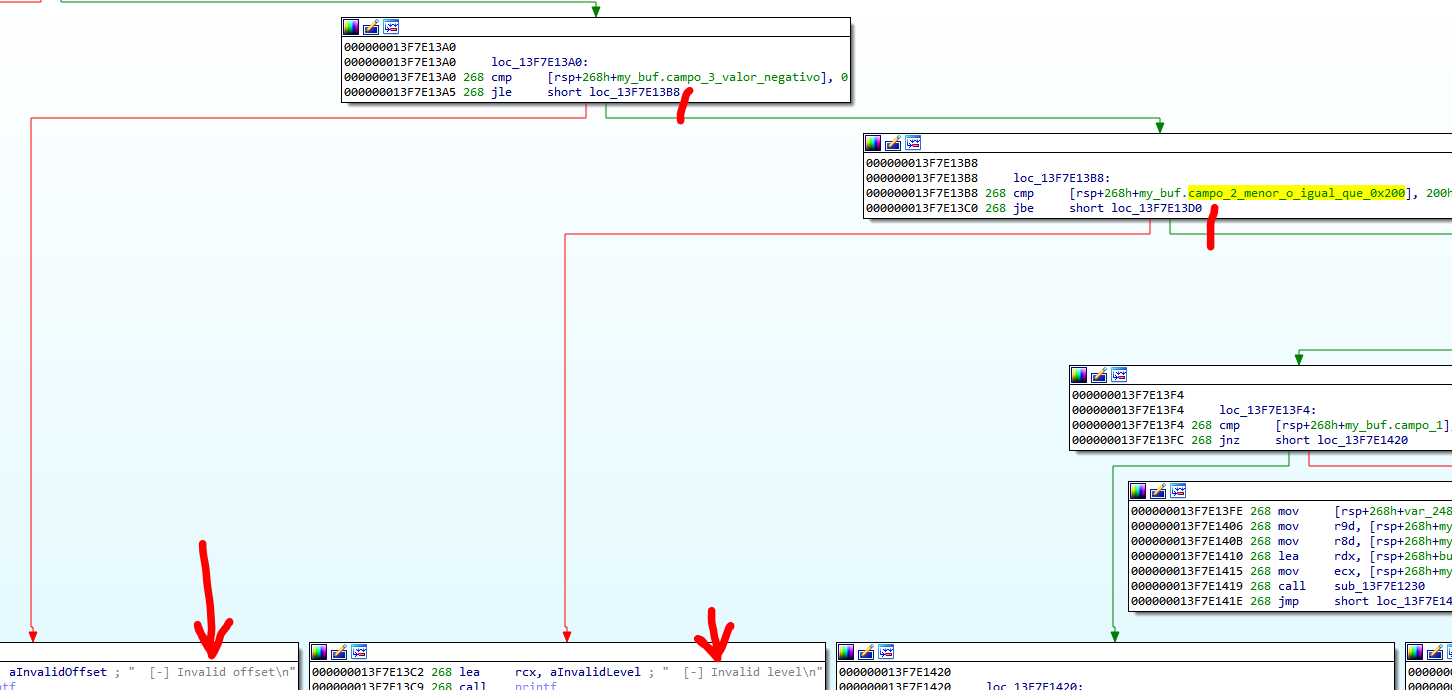Image resolution: width=1452 pixels, height=690 pixels.
Task: Click the group nodes icon in the bottom loc_13F7E1420 block
Action: (884, 652)
